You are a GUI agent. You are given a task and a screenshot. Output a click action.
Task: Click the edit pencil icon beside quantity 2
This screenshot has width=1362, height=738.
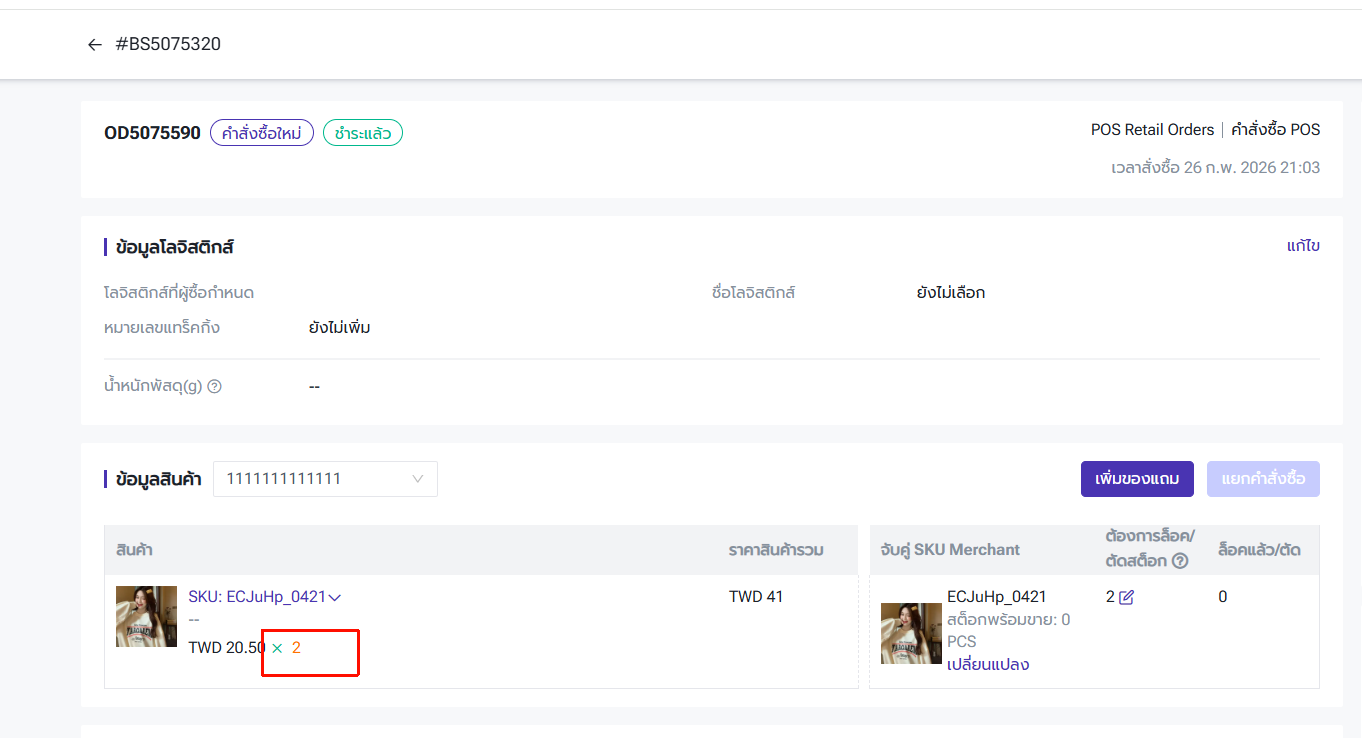1127,598
